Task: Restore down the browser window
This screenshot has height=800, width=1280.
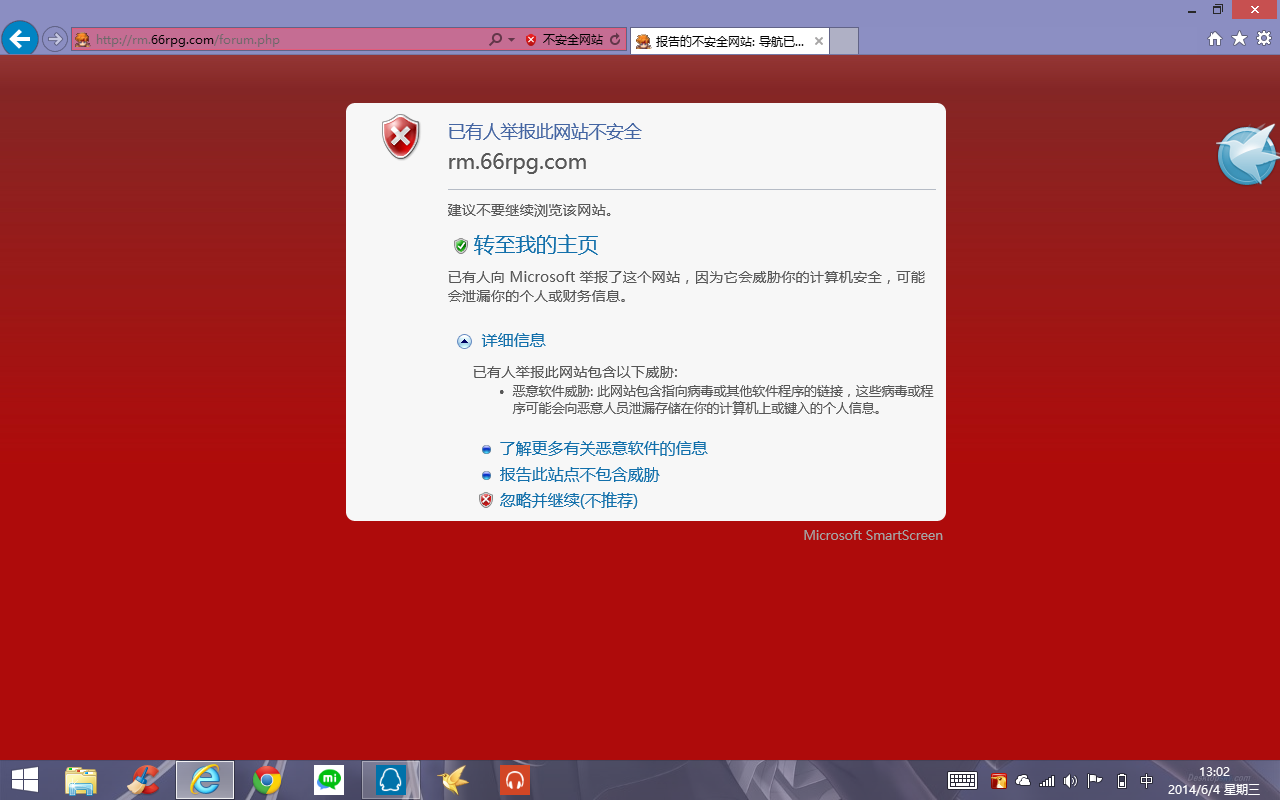Action: (1217, 9)
